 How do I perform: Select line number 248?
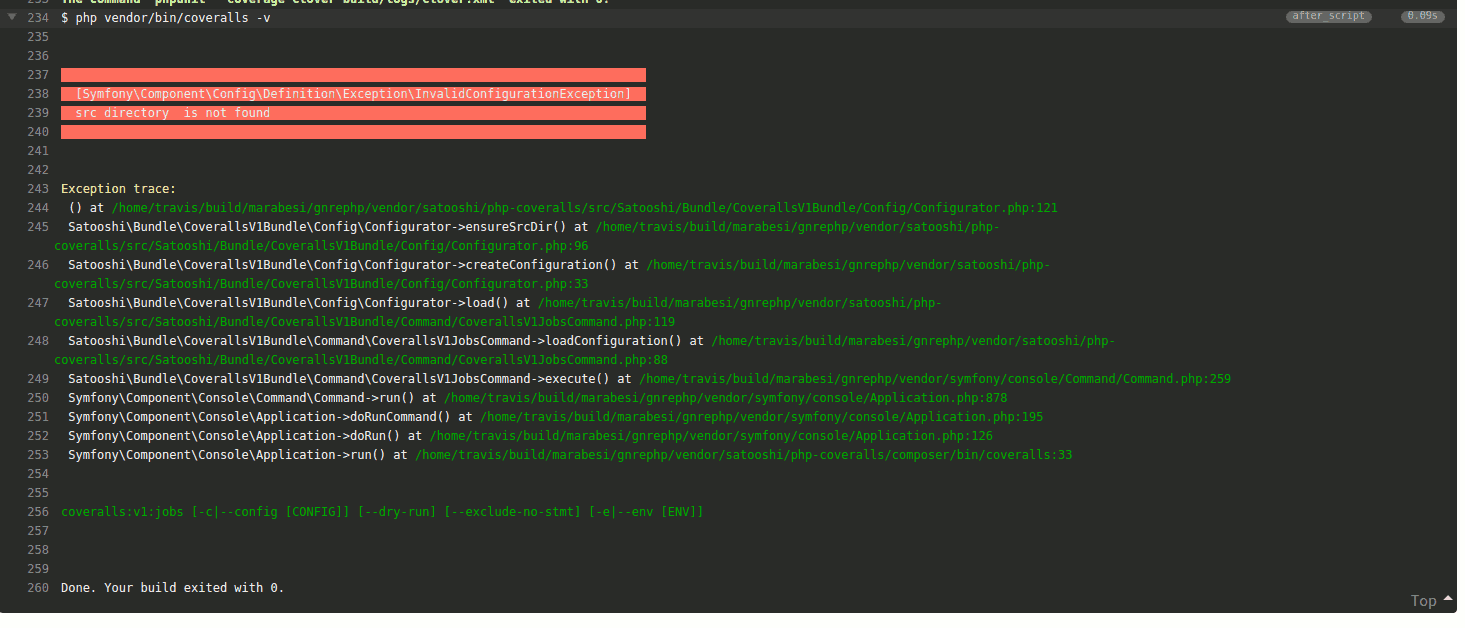[39, 341]
